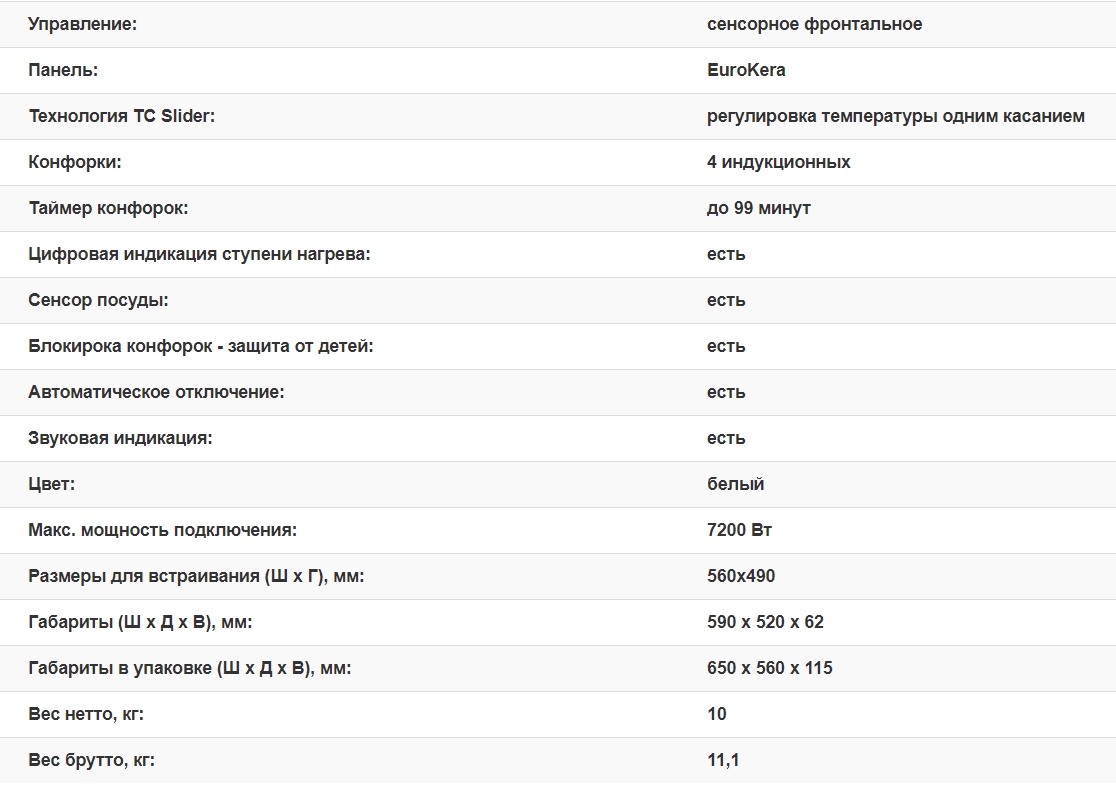This screenshot has width=1116, height=801.
Task: Click the "560x490" dimensions value
Action: (x=741, y=576)
